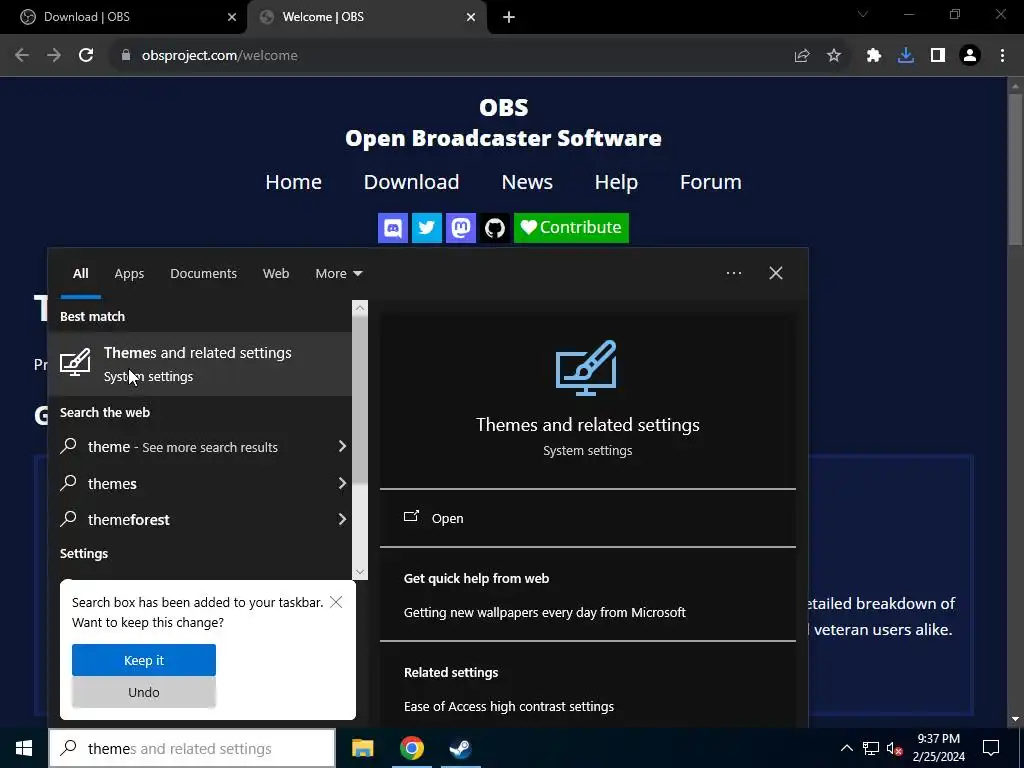
Task: Select the Documents search filter tab
Action: (203, 274)
